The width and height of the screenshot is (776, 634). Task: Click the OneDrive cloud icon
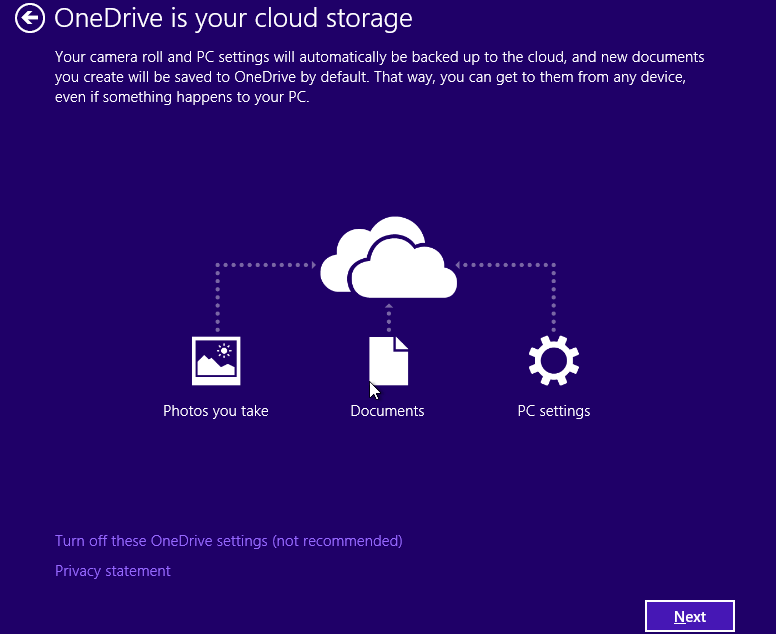click(x=388, y=257)
